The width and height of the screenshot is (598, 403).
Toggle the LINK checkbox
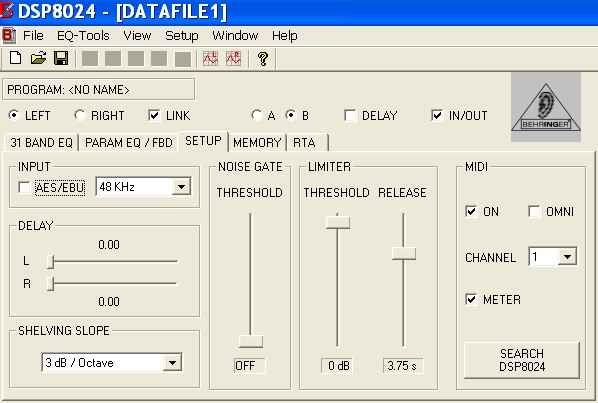pyautogui.click(x=154, y=115)
